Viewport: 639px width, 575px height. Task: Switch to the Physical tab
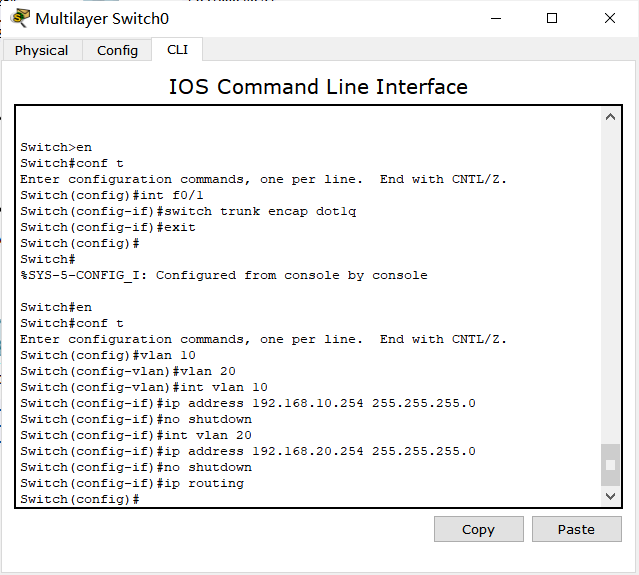pyautogui.click(x=42, y=50)
